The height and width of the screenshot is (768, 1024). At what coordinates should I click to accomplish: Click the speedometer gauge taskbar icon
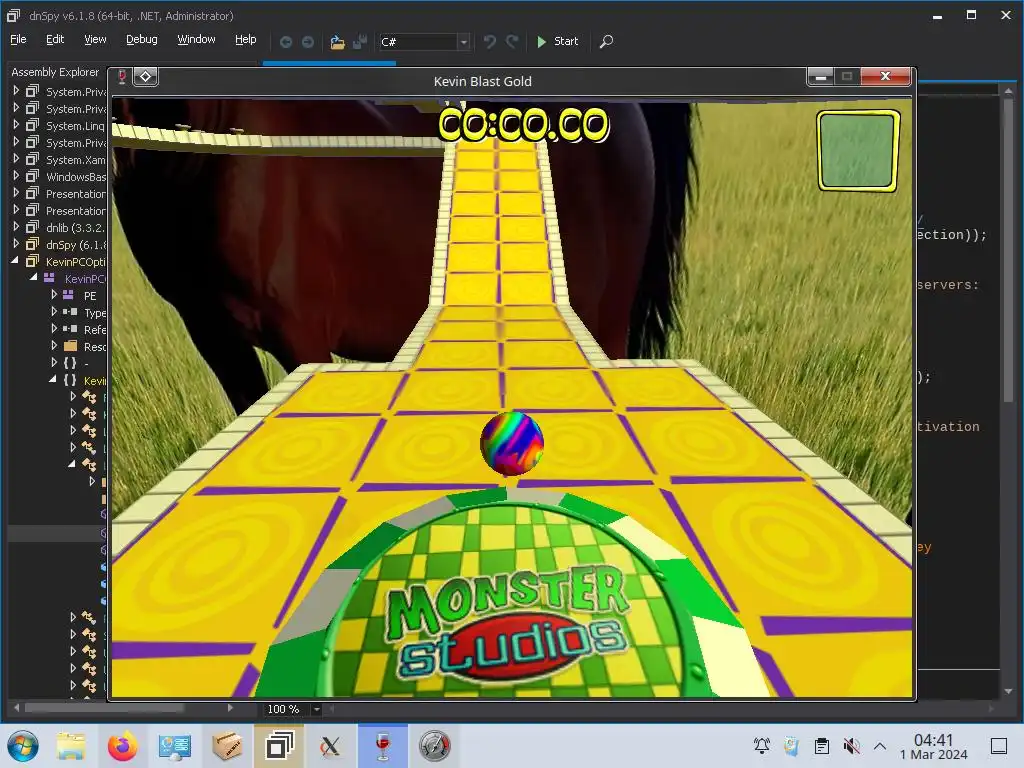434,746
